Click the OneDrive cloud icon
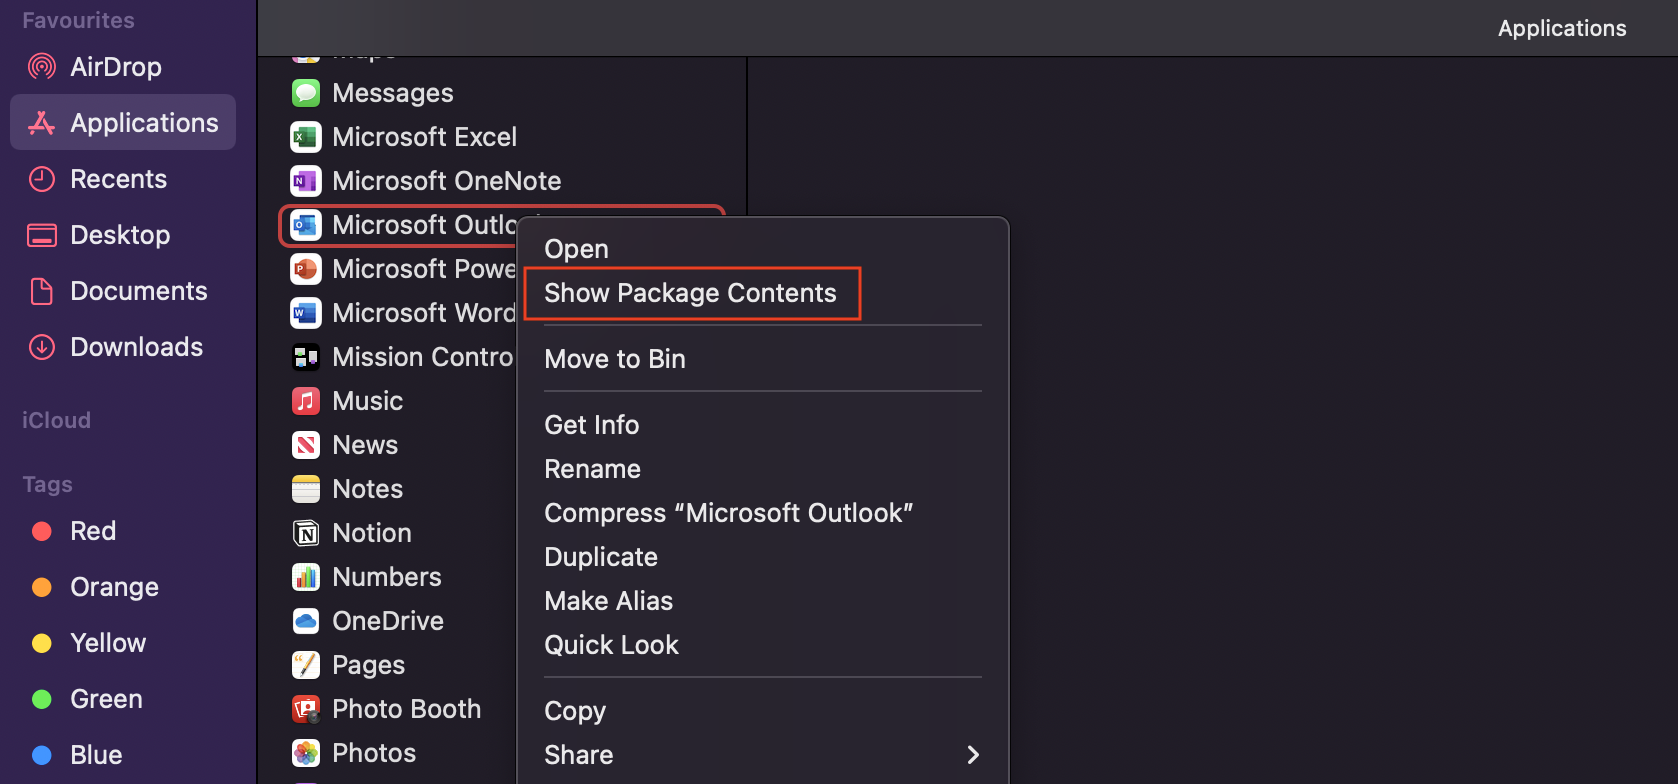Screen dimensions: 1678x784 pyautogui.click(x=305, y=621)
